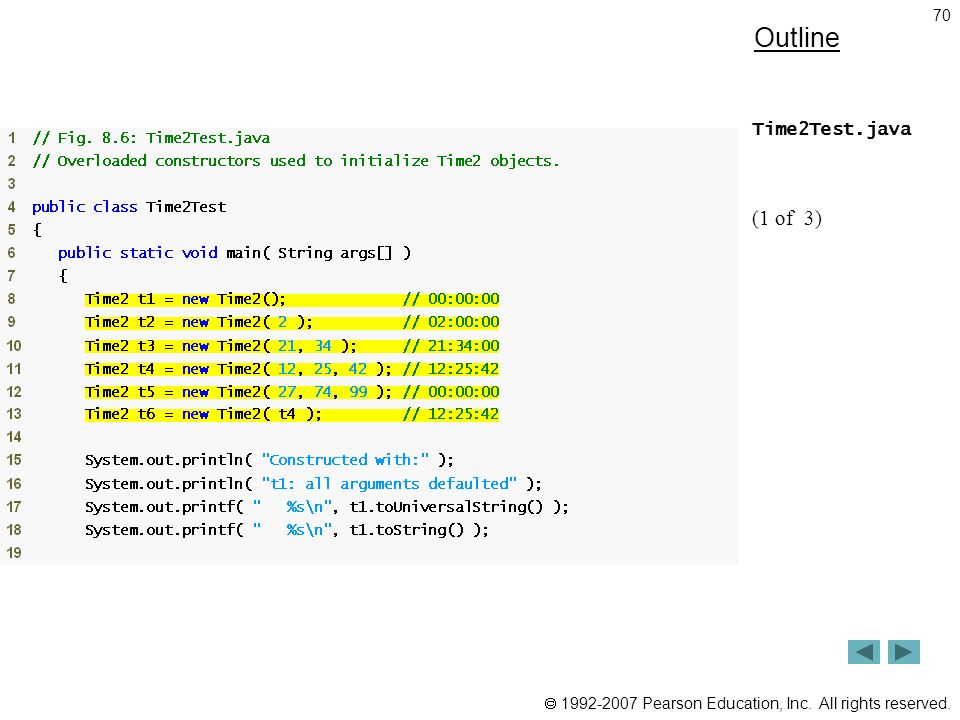
Task: Click the '// 21:34:00' comment
Action: point(451,346)
